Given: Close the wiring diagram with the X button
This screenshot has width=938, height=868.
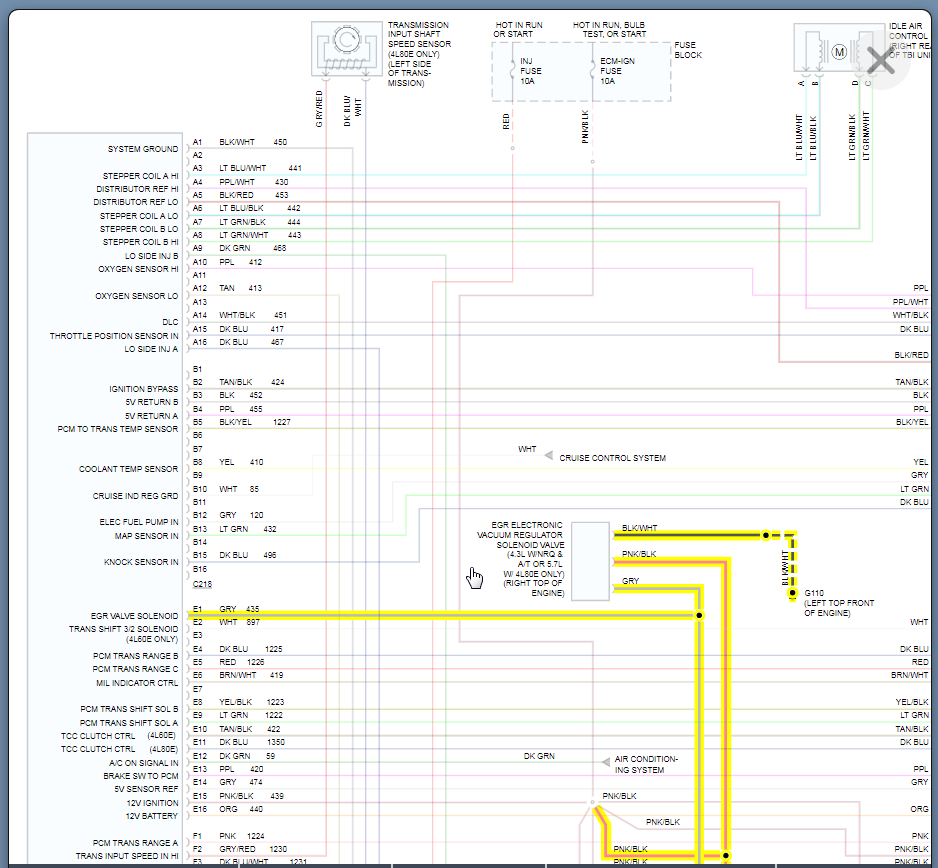Looking at the screenshot, I should tap(880, 61).
